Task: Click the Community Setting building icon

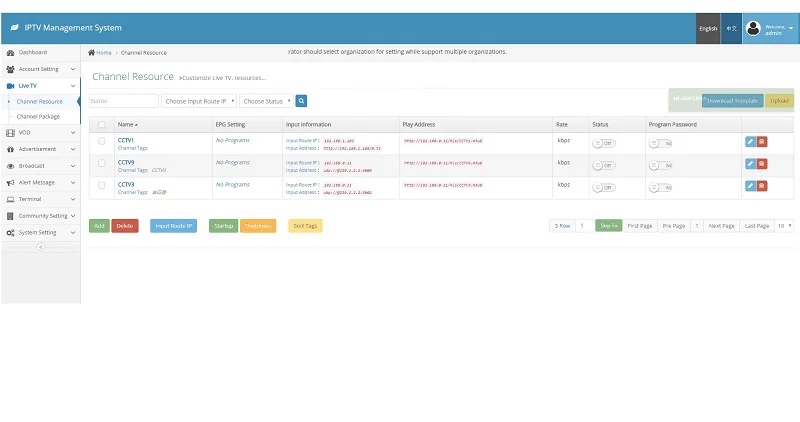Action: pyautogui.click(x=10, y=216)
